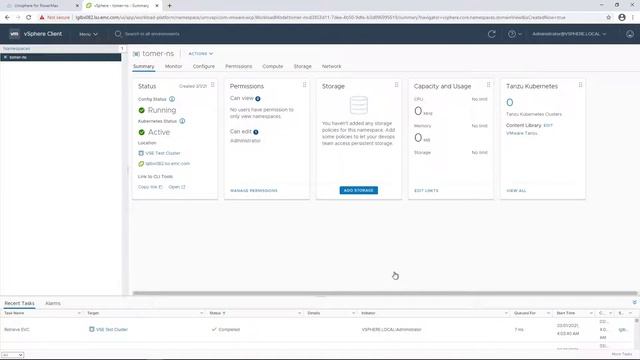Open the ACTIONS dropdown for tomer-ns
The height and width of the screenshot is (360, 640).
pyautogui.click(x=200, y=53)
